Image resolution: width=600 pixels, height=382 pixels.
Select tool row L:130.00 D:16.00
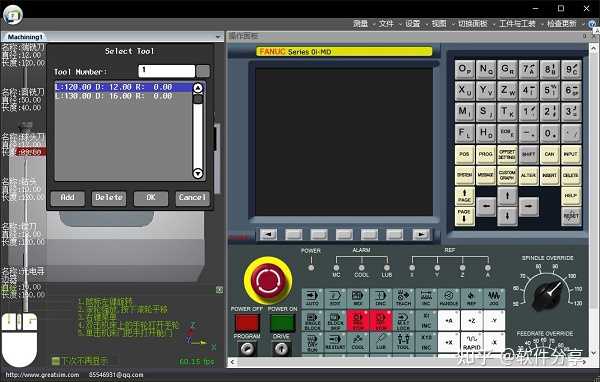(123, 96)
